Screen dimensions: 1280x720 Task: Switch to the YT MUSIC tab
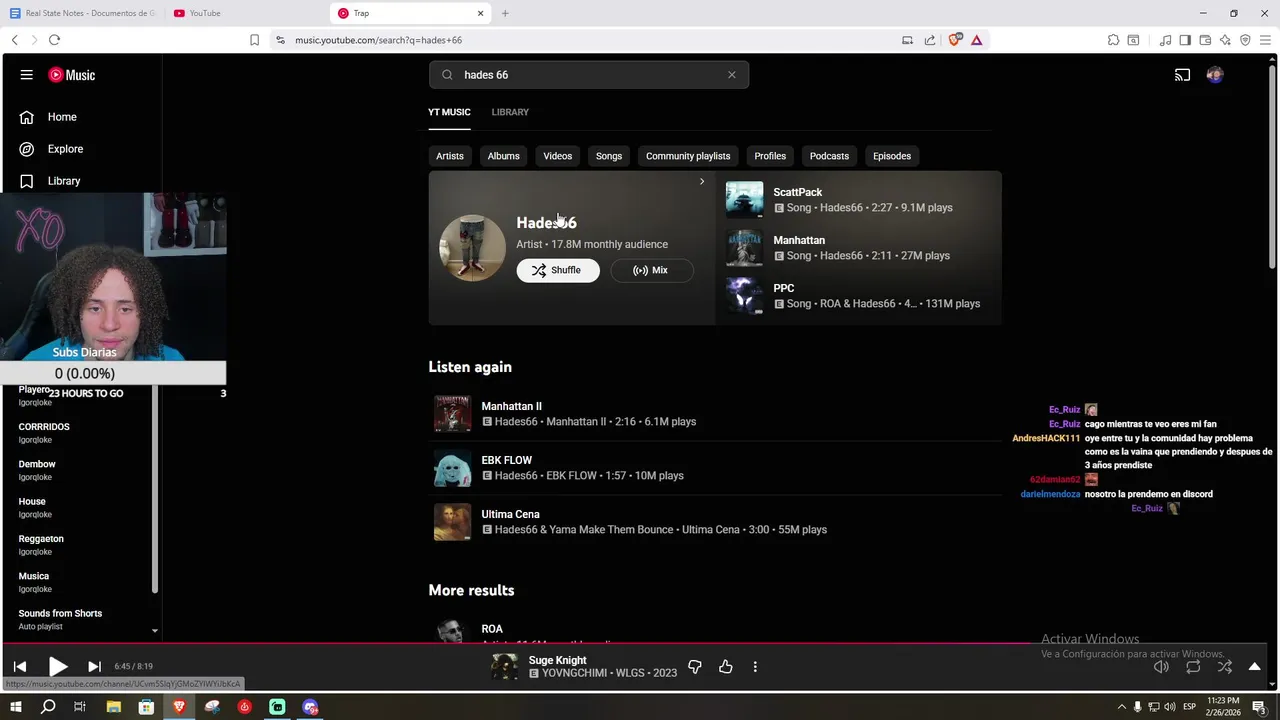449,112
